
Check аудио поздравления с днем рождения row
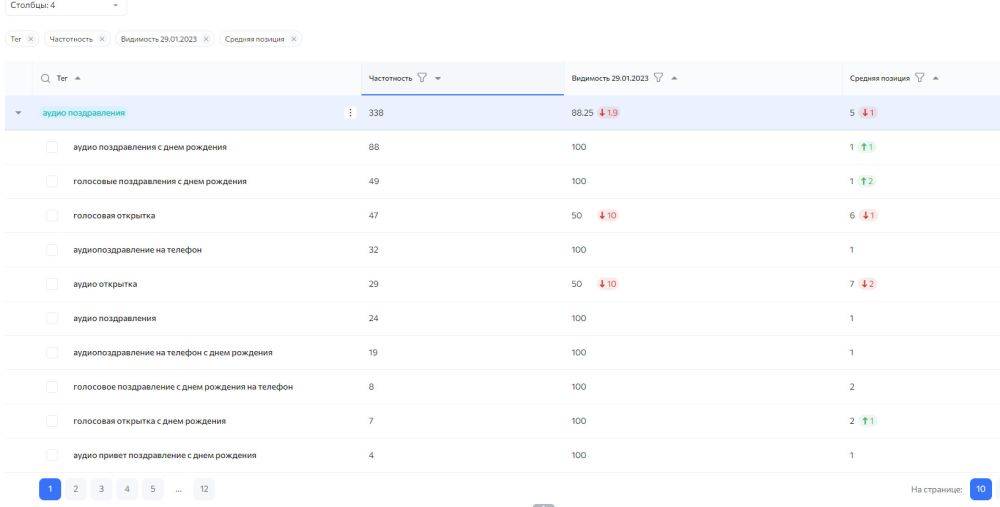tap(52, 147)
